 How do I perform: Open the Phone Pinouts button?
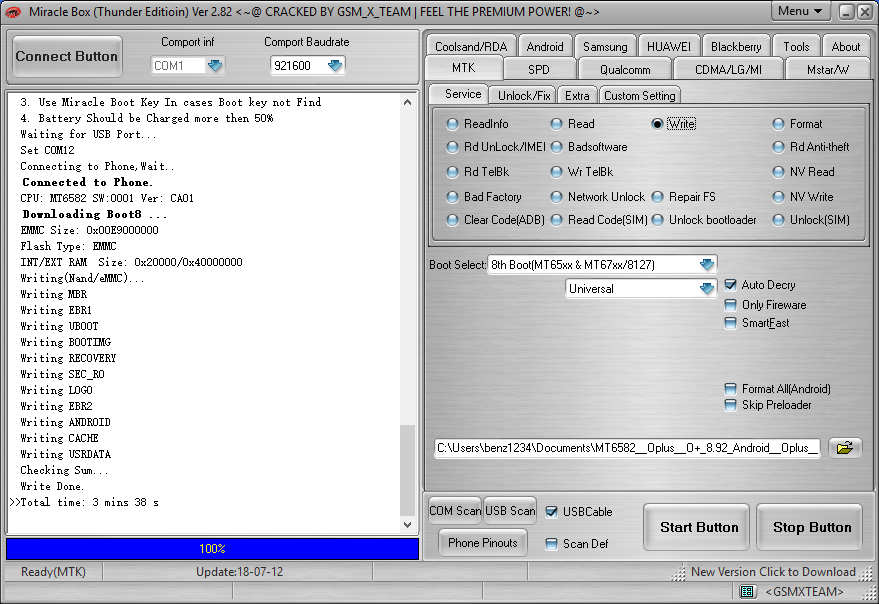click(483, 542)
